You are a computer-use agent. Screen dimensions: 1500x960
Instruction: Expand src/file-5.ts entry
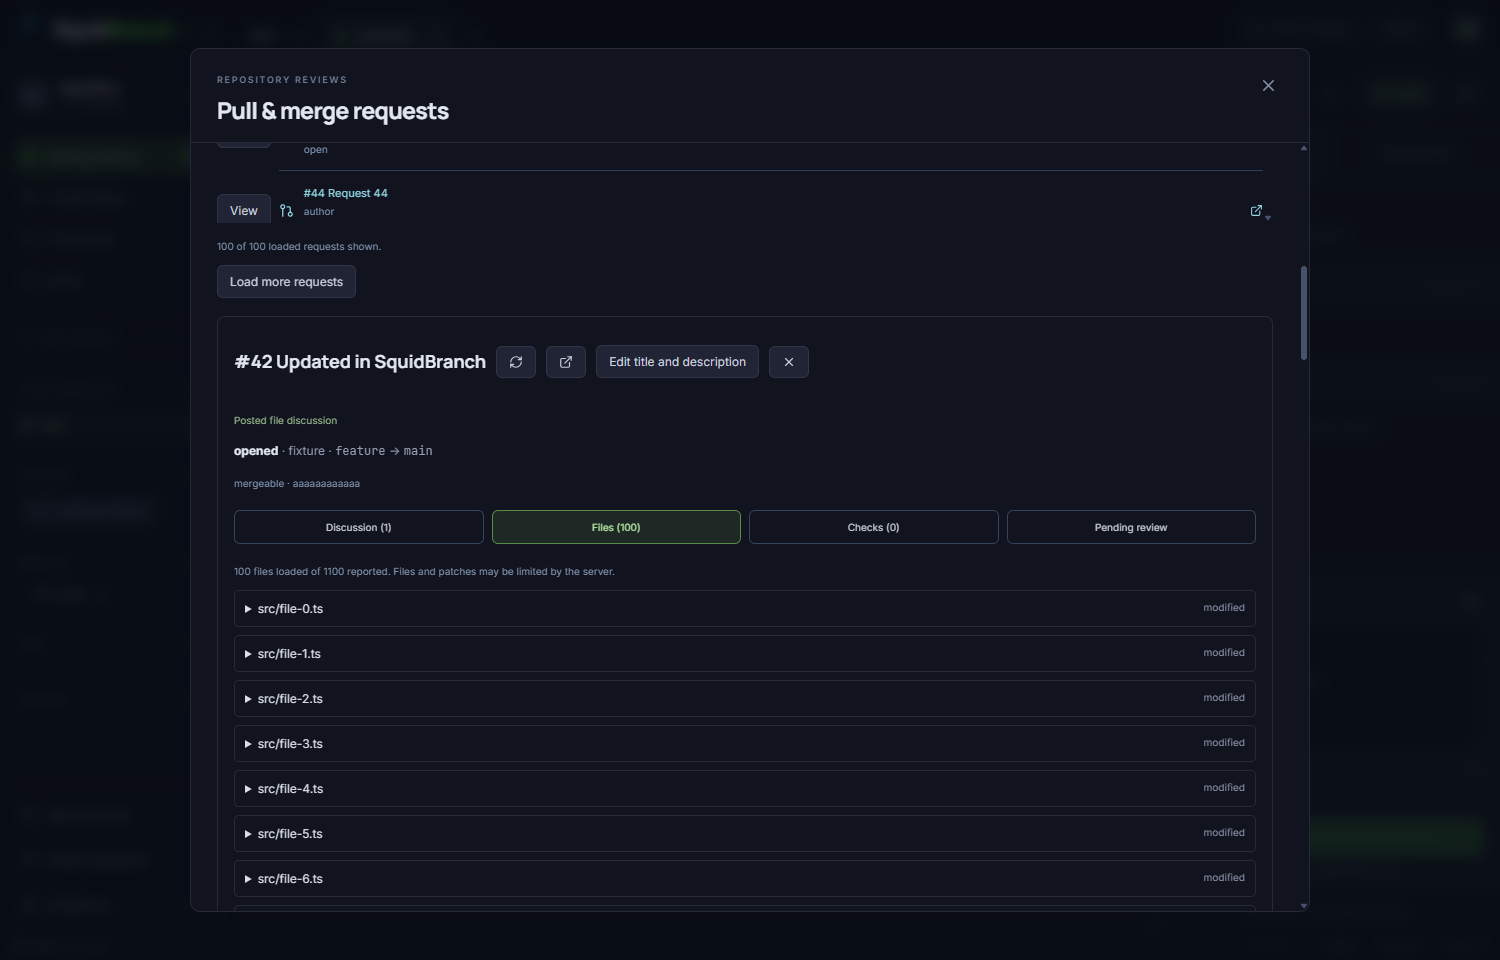click(x=745, y=834)
